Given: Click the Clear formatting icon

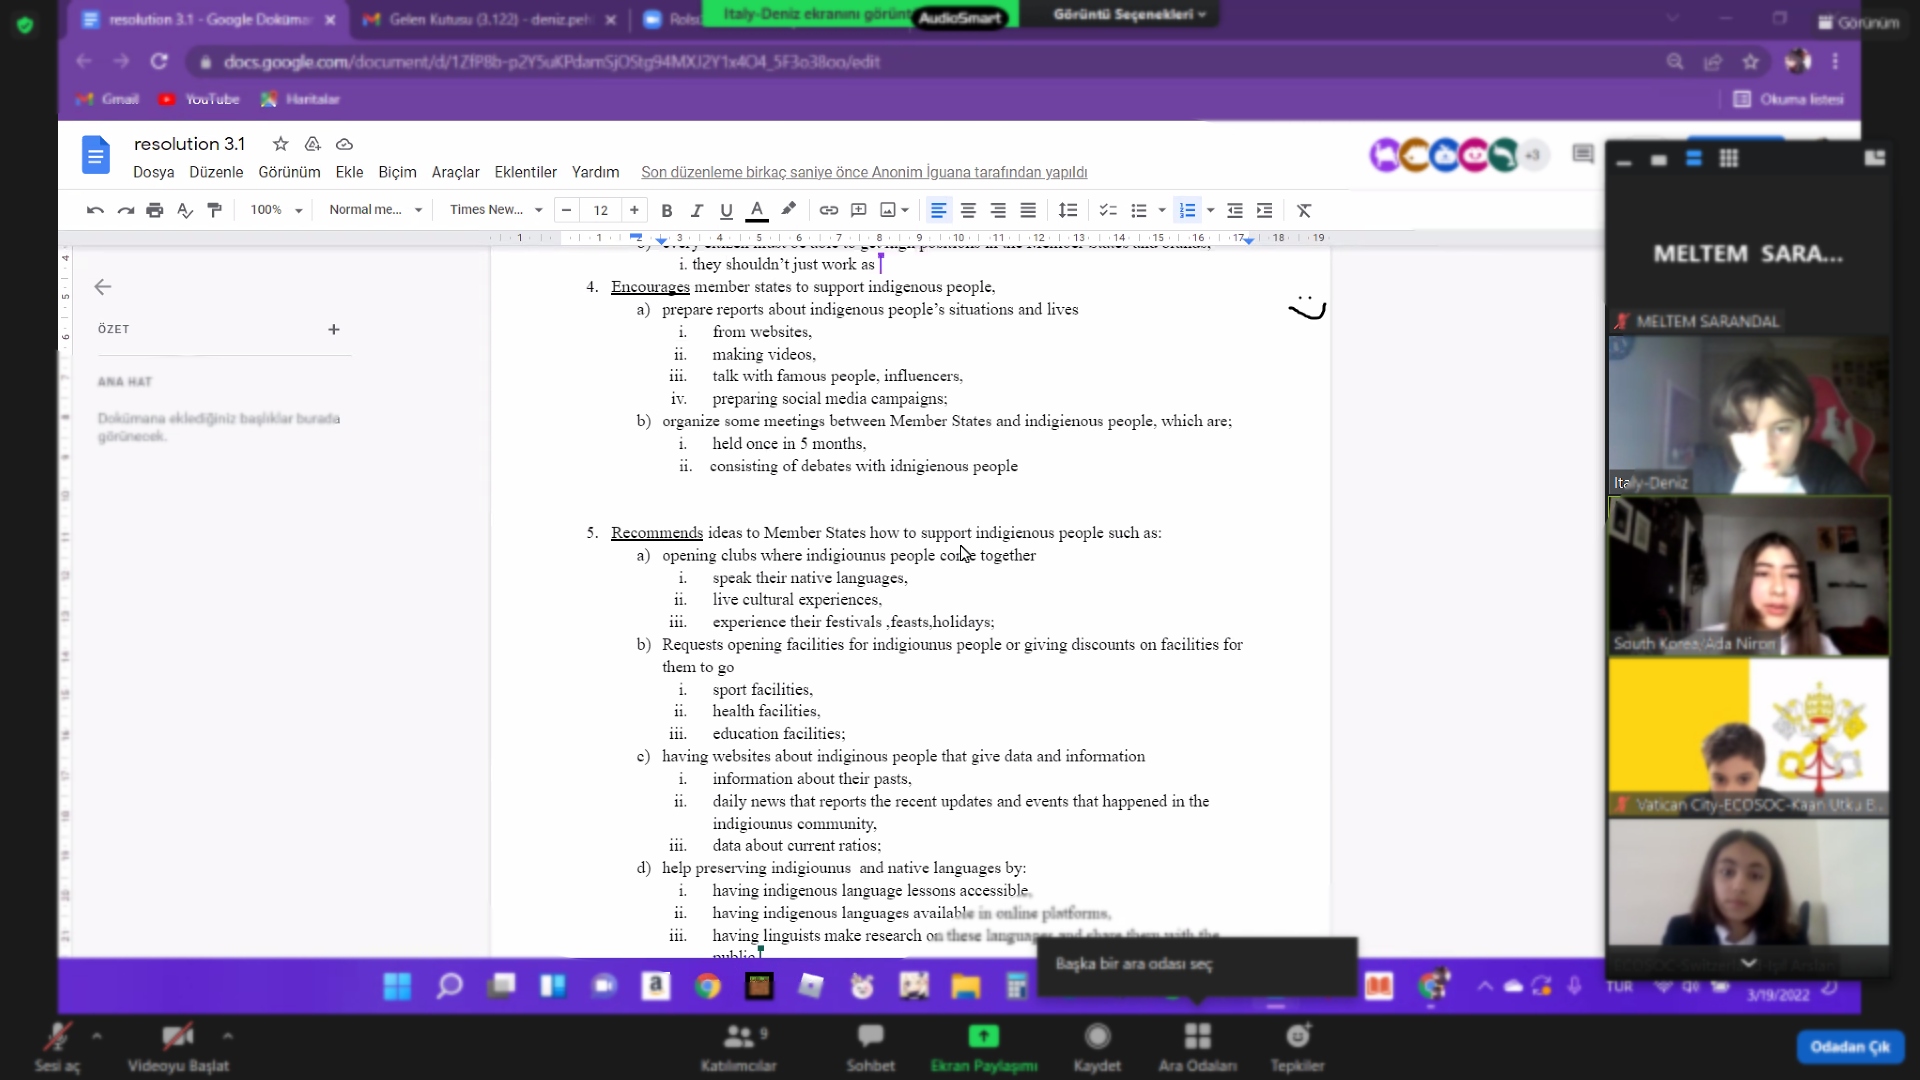Looking at the screenshot, I should point(1304,210).
